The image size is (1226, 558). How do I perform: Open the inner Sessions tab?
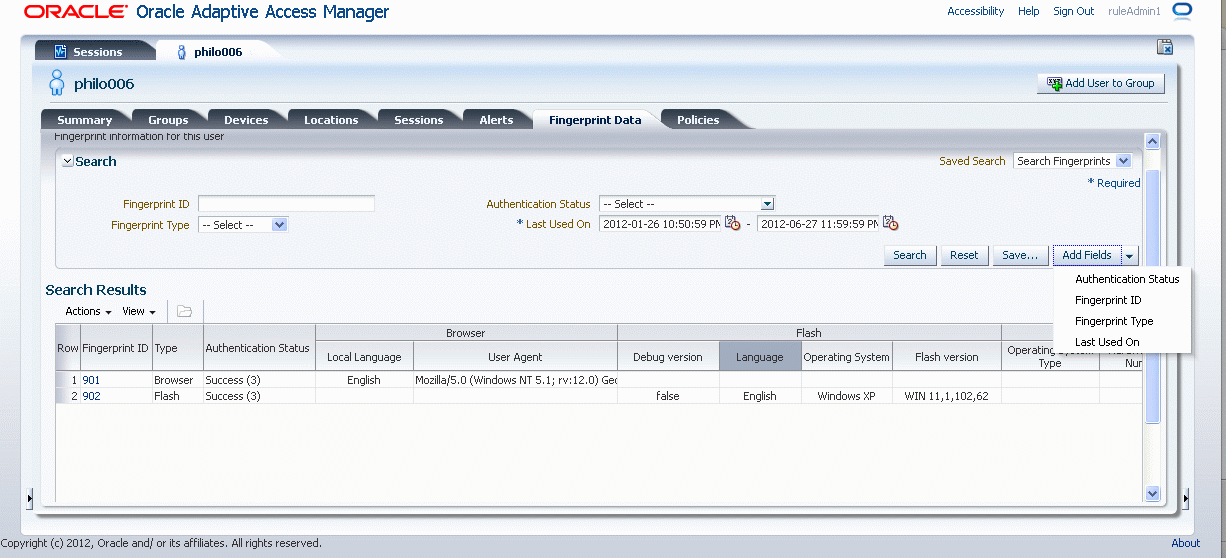coord(418,120)
